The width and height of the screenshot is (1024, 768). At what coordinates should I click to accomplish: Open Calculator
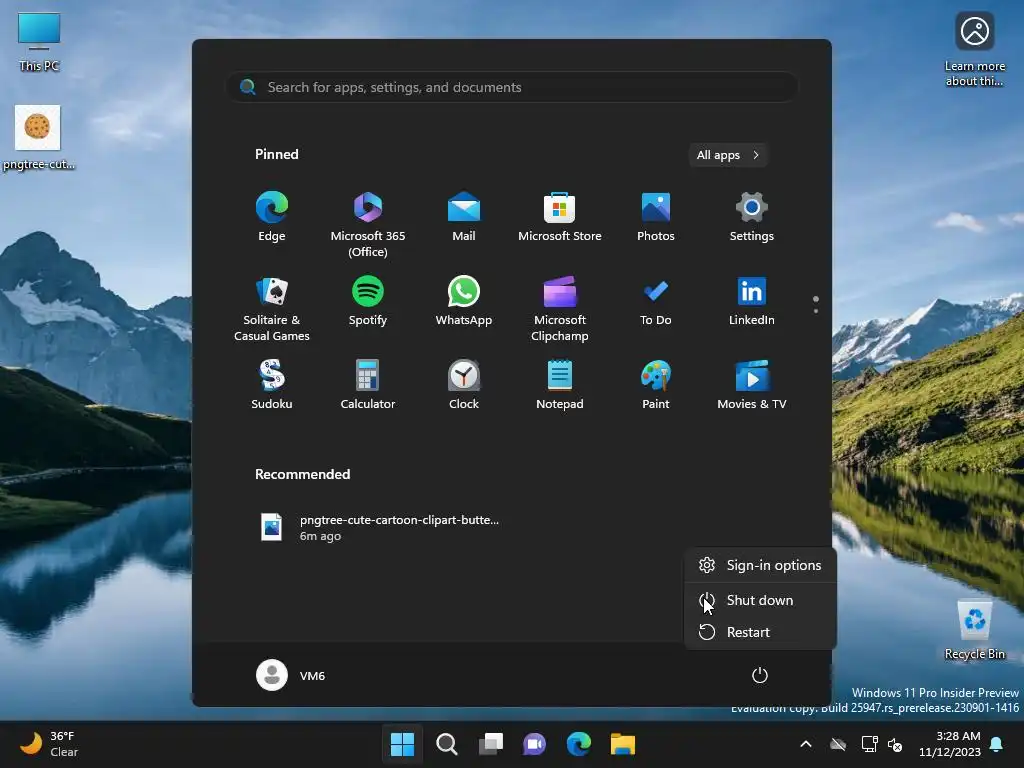click(368, 385)
